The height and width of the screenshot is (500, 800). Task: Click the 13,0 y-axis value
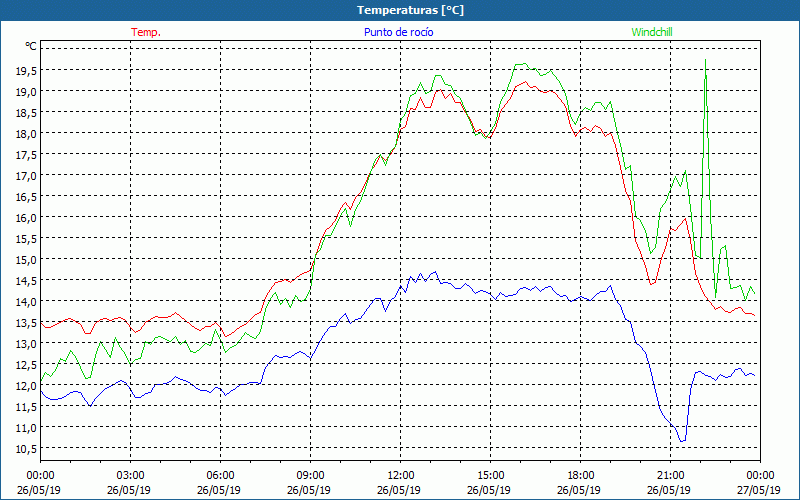click(x=26, y=344)
